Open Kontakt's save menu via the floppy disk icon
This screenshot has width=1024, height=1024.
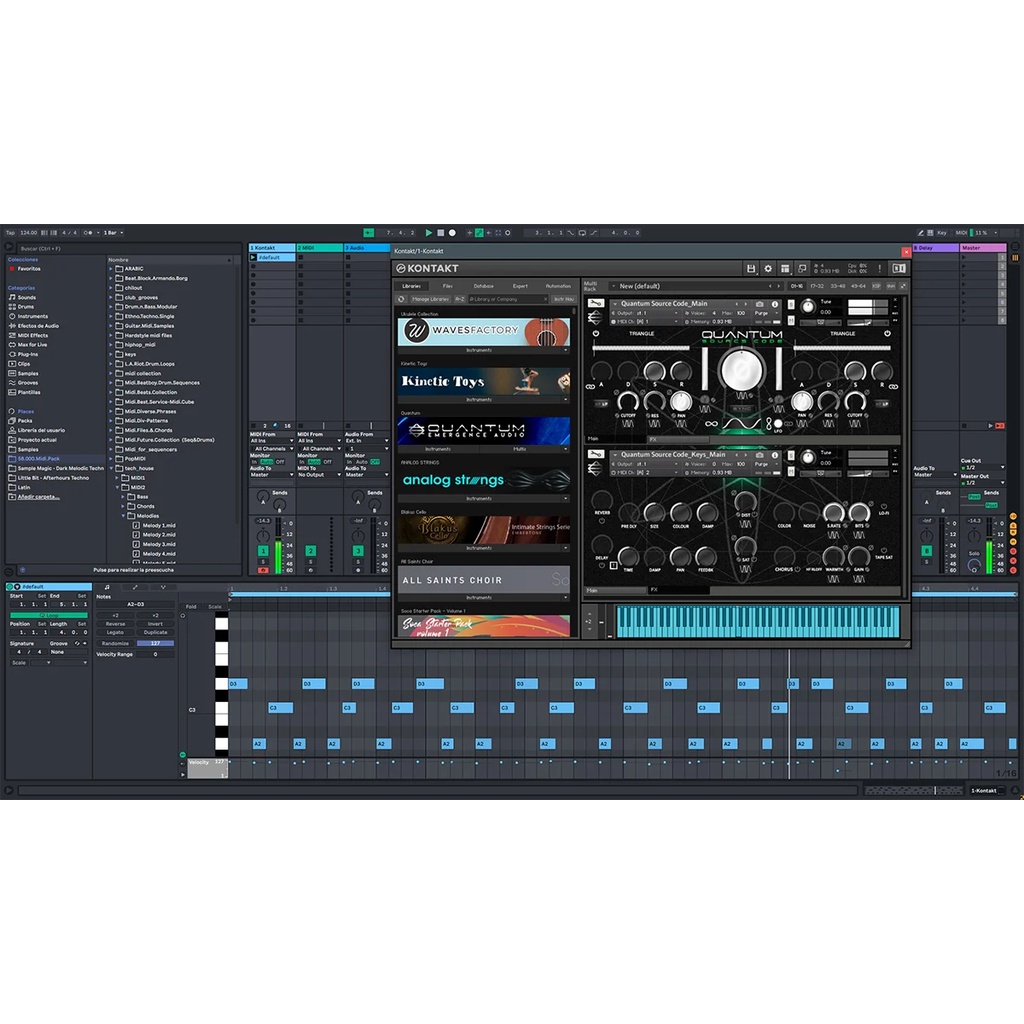click(x=751, y=268)
